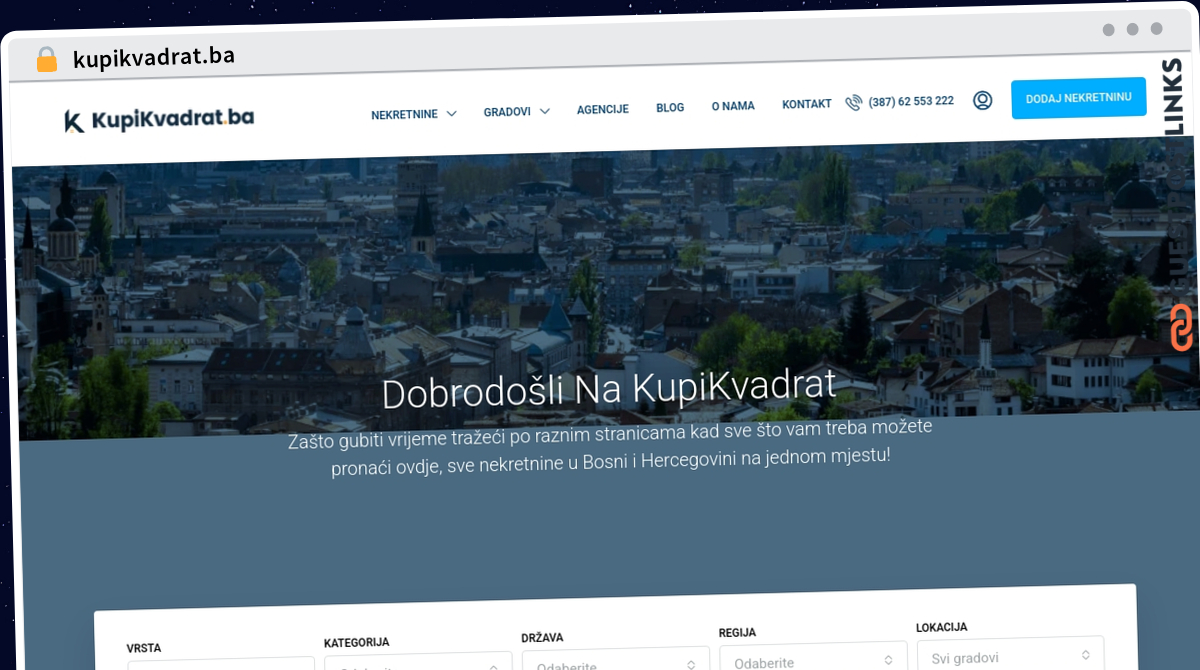Viewport: 1200px width, 670px height.
Task: Open the Vrsta field
Action: [x=221, y=663]
